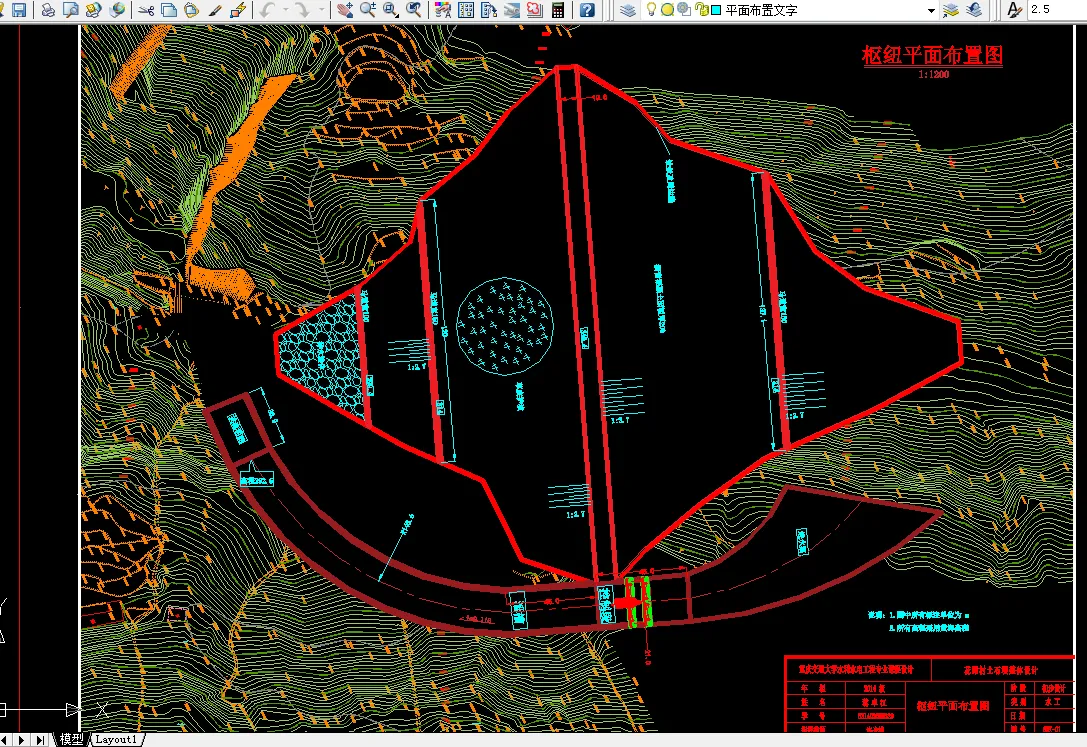Toggle freeze in current viewport icon
The width and height of the screenshot is (1087, 747).
click(684, 10)
